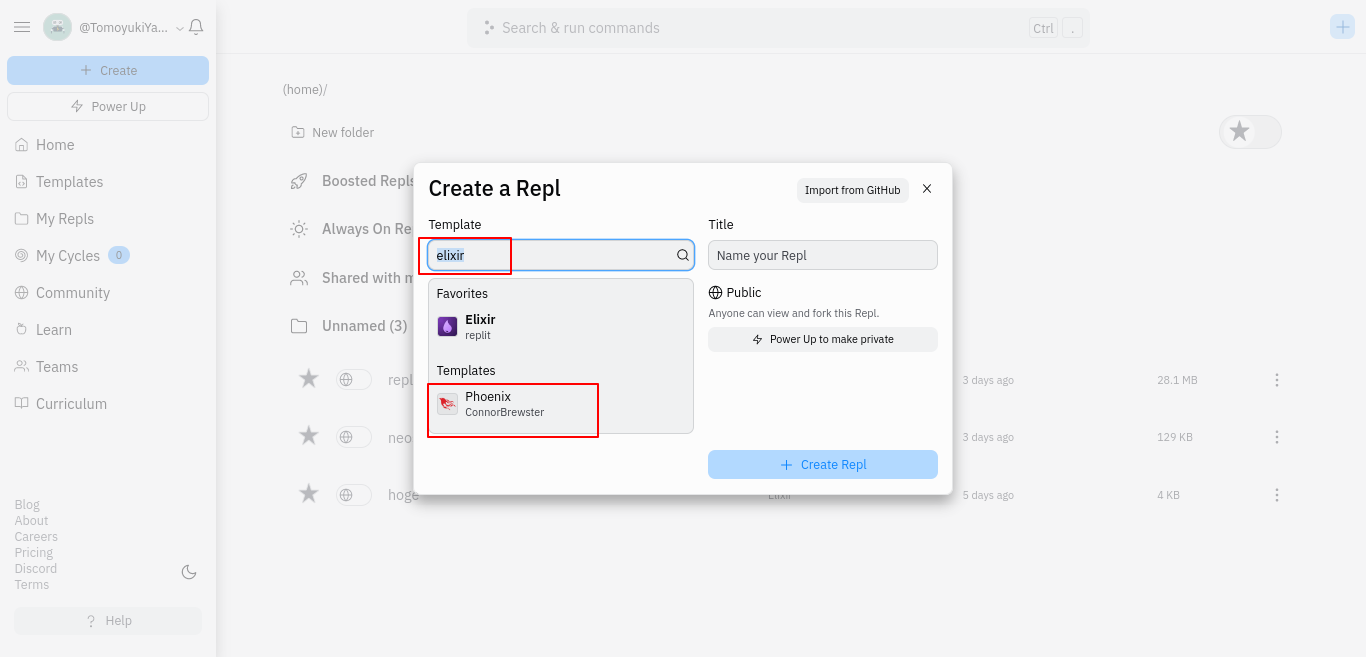The height and width of the screenshot is (657, 1366).
Task: Open the Shared with me folder
Action: [x=352, y=278]
